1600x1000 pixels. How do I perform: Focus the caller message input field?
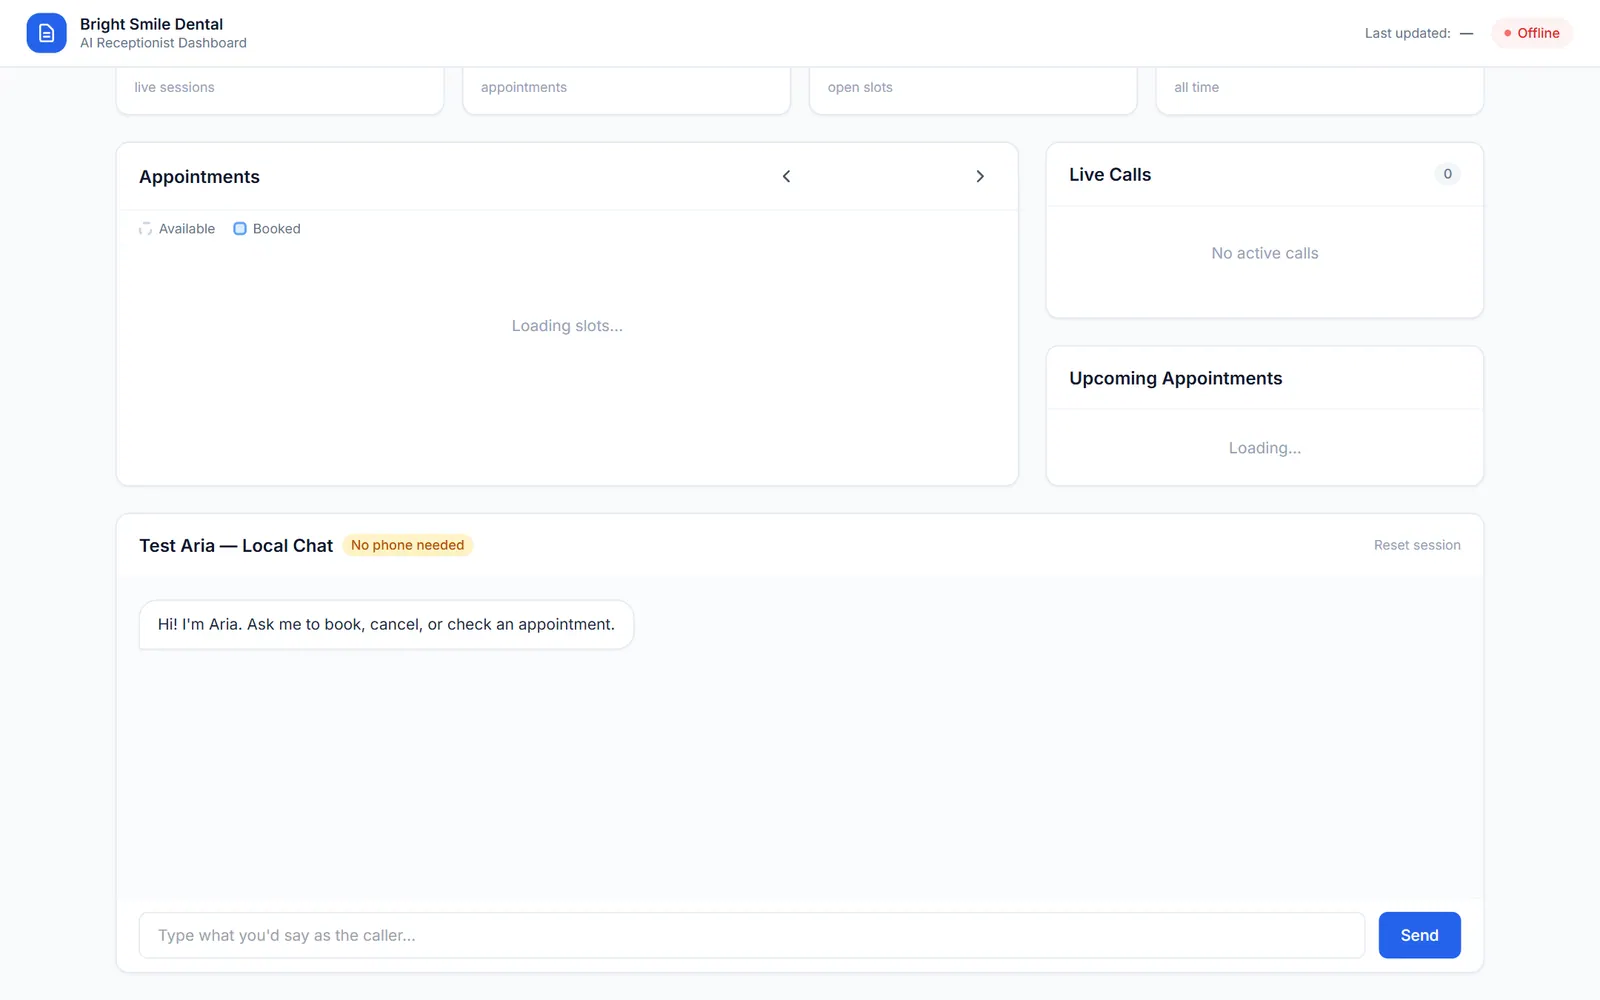[x=752, y=935]
